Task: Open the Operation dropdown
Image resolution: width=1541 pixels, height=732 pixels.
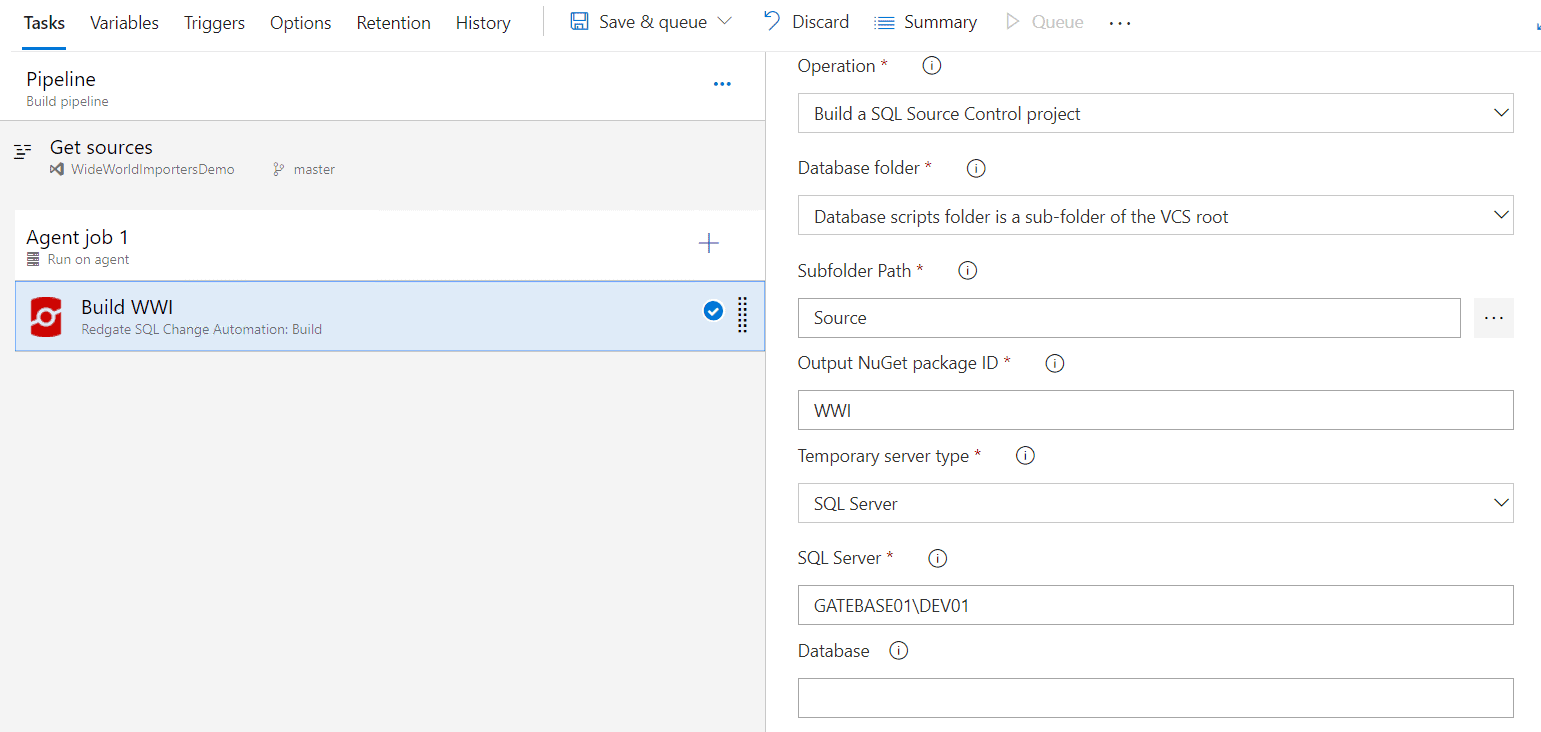Action: click(1155, 113)
